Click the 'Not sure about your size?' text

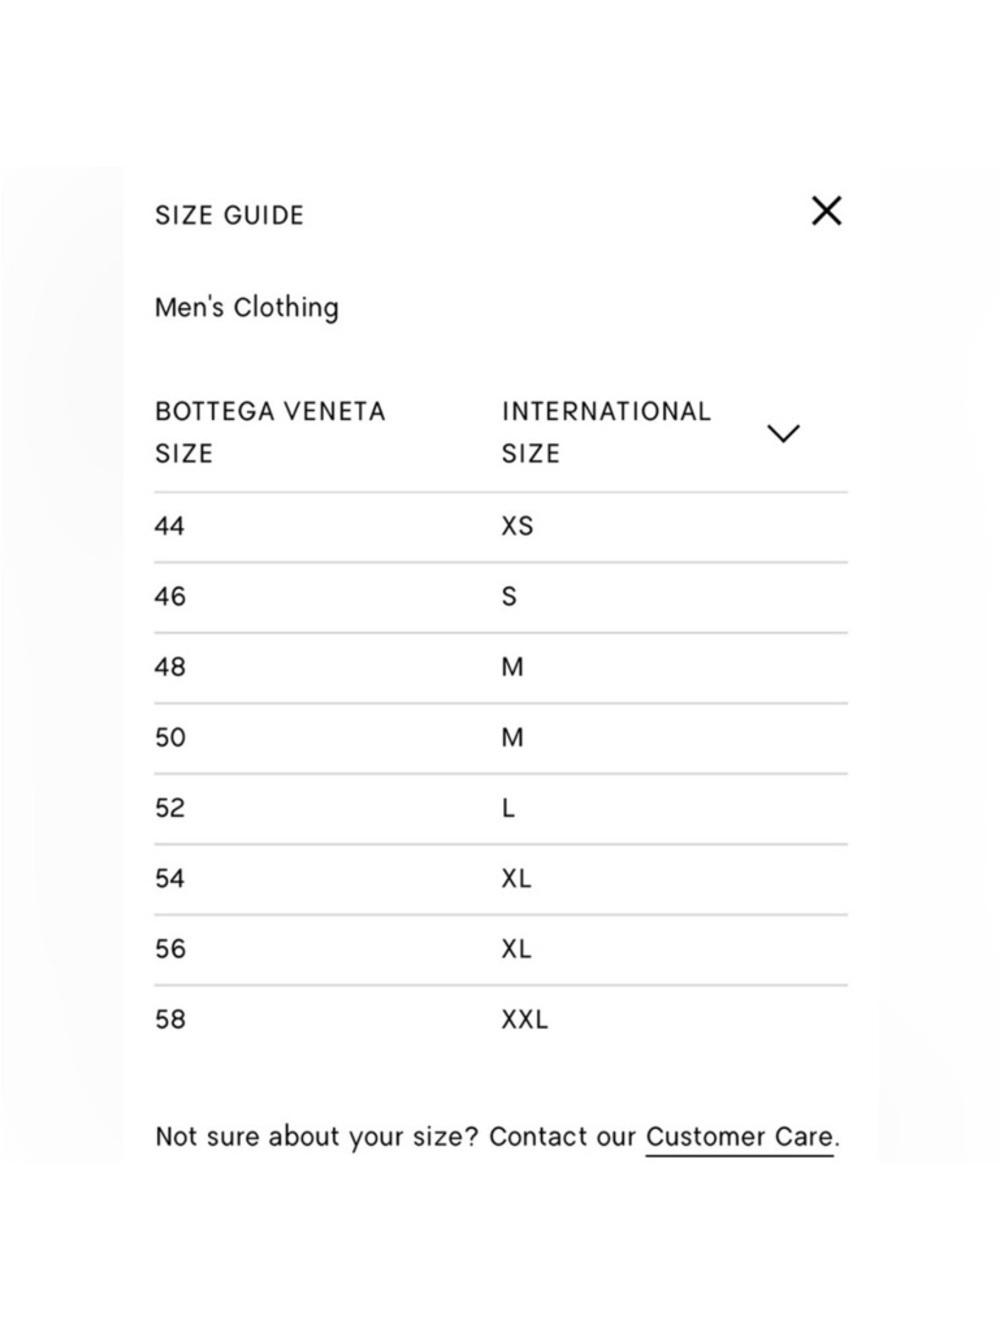(x=317, y=1137)
